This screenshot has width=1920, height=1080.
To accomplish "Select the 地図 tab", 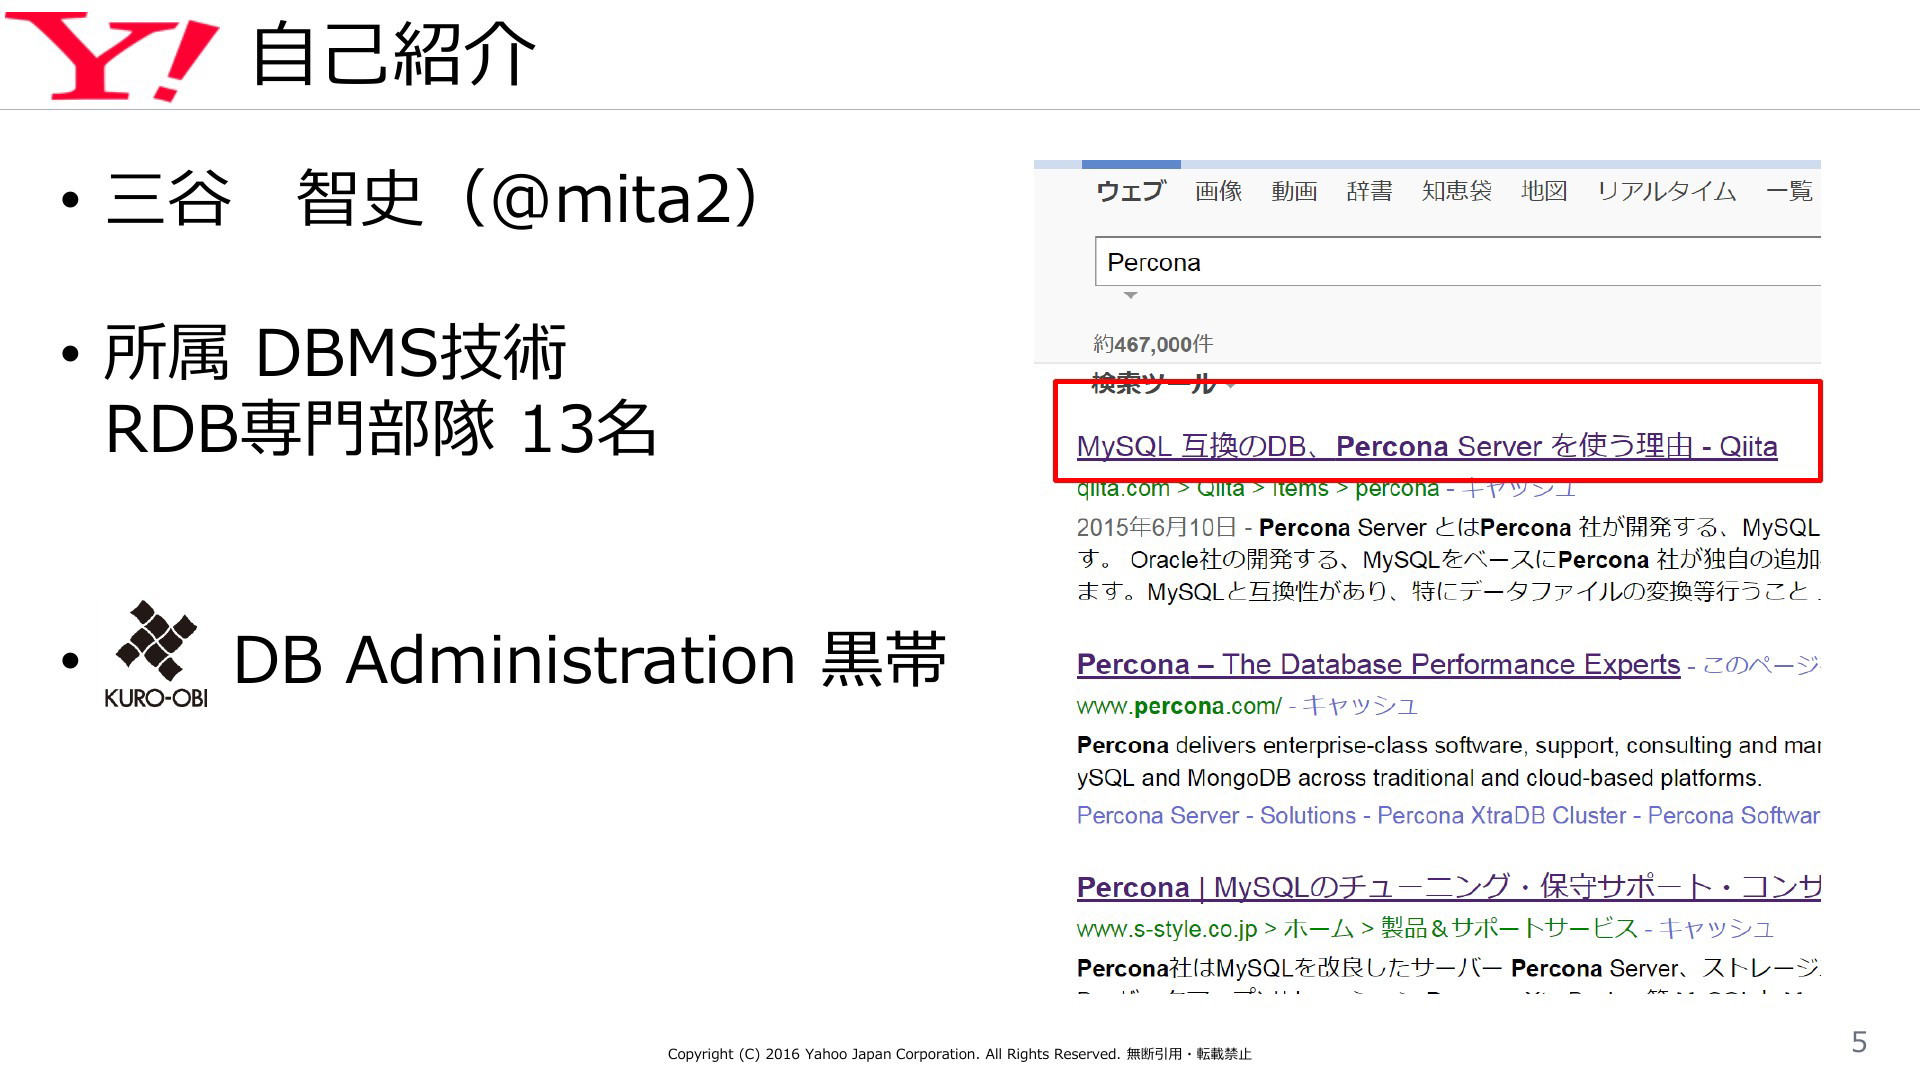I will point(1544,191).
